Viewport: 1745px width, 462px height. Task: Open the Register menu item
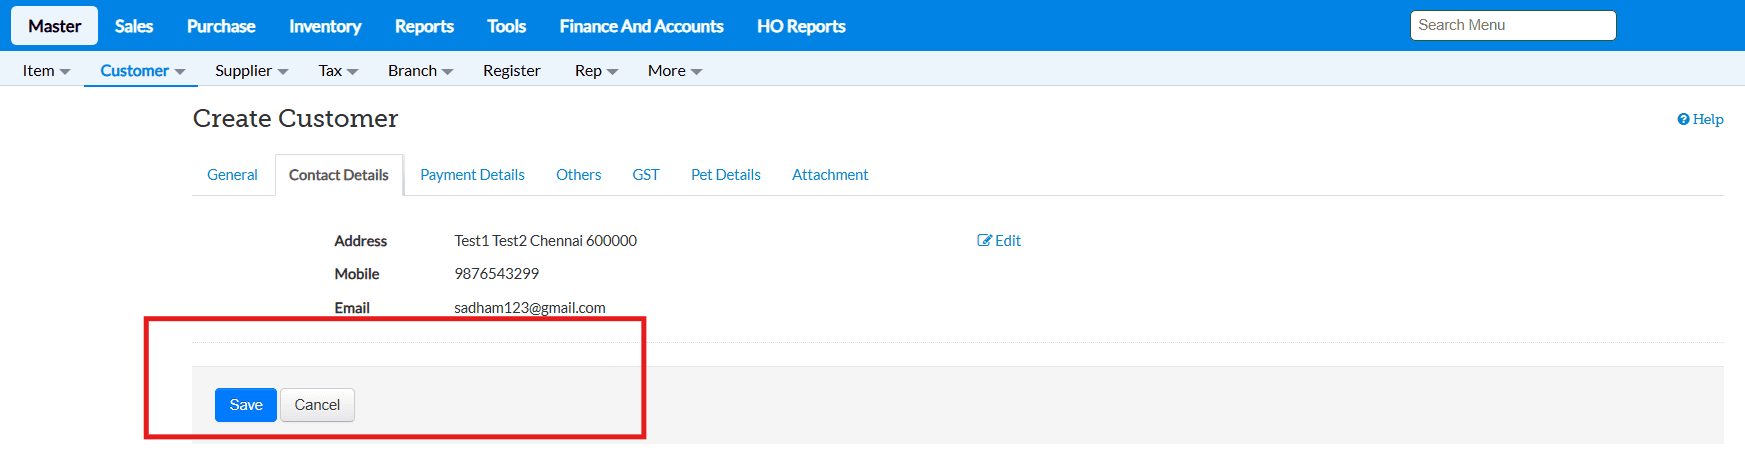511,71
